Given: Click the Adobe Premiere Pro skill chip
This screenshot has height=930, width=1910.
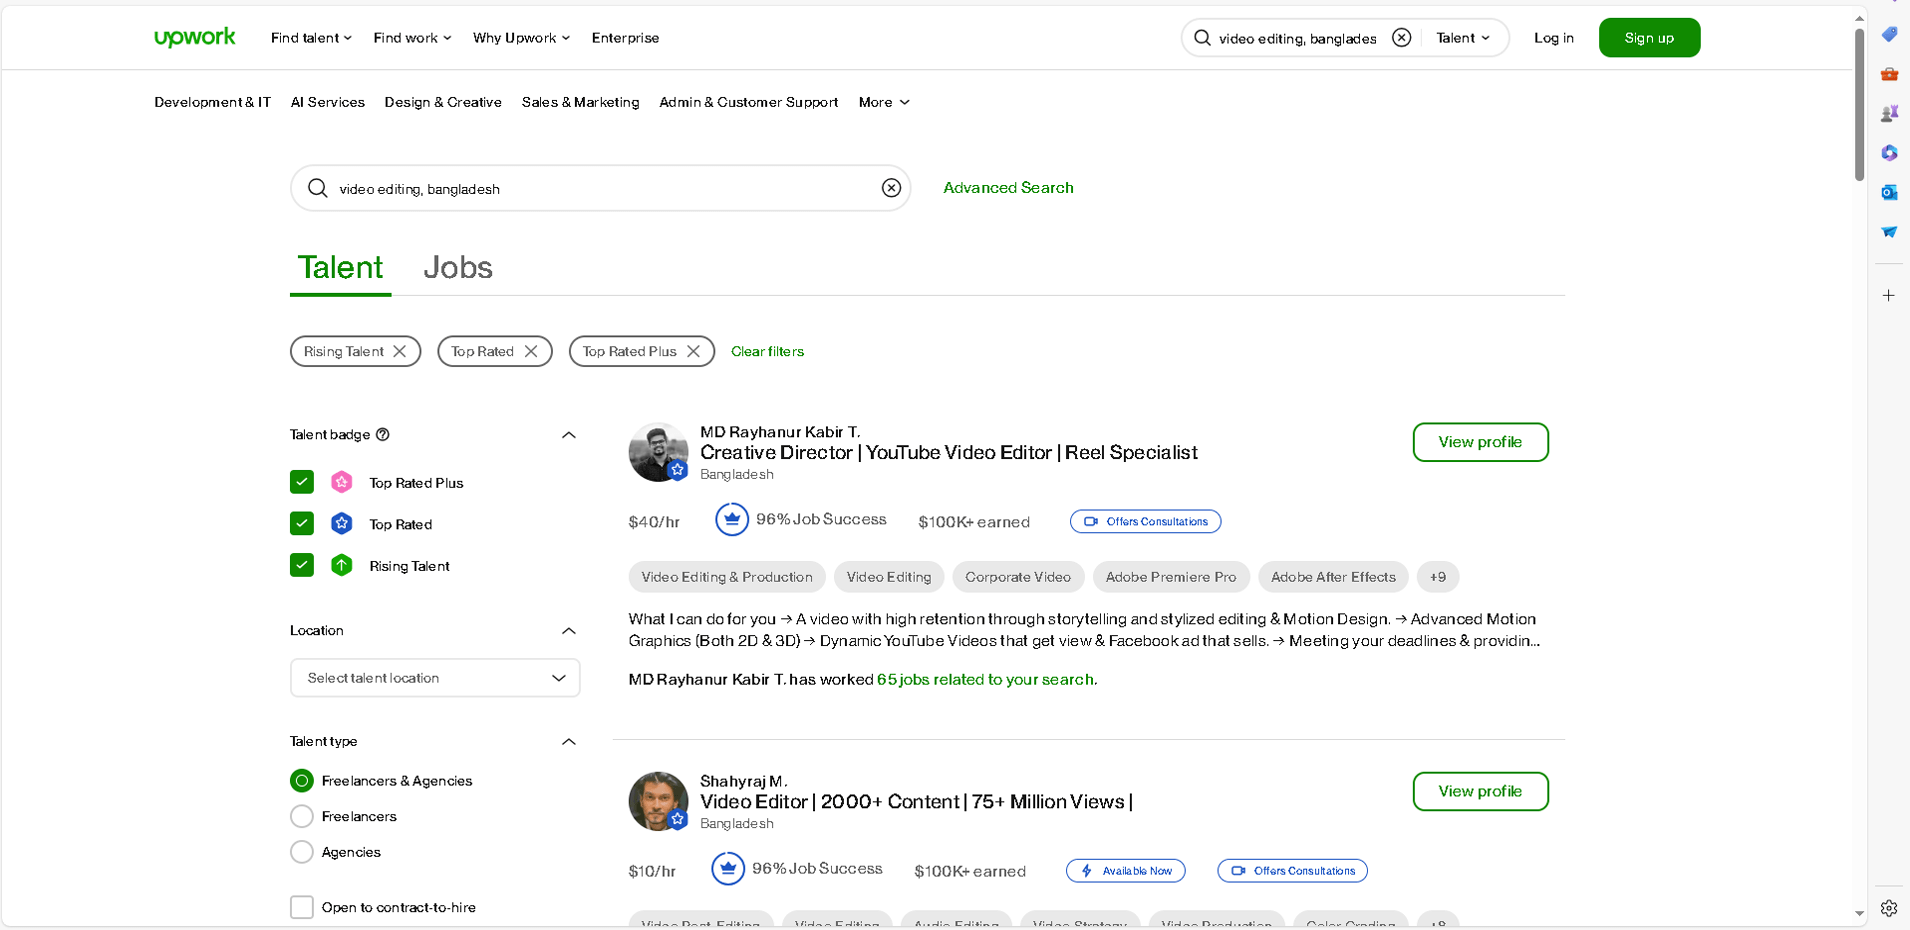Looking at the screenshot, I should 1171,577.
